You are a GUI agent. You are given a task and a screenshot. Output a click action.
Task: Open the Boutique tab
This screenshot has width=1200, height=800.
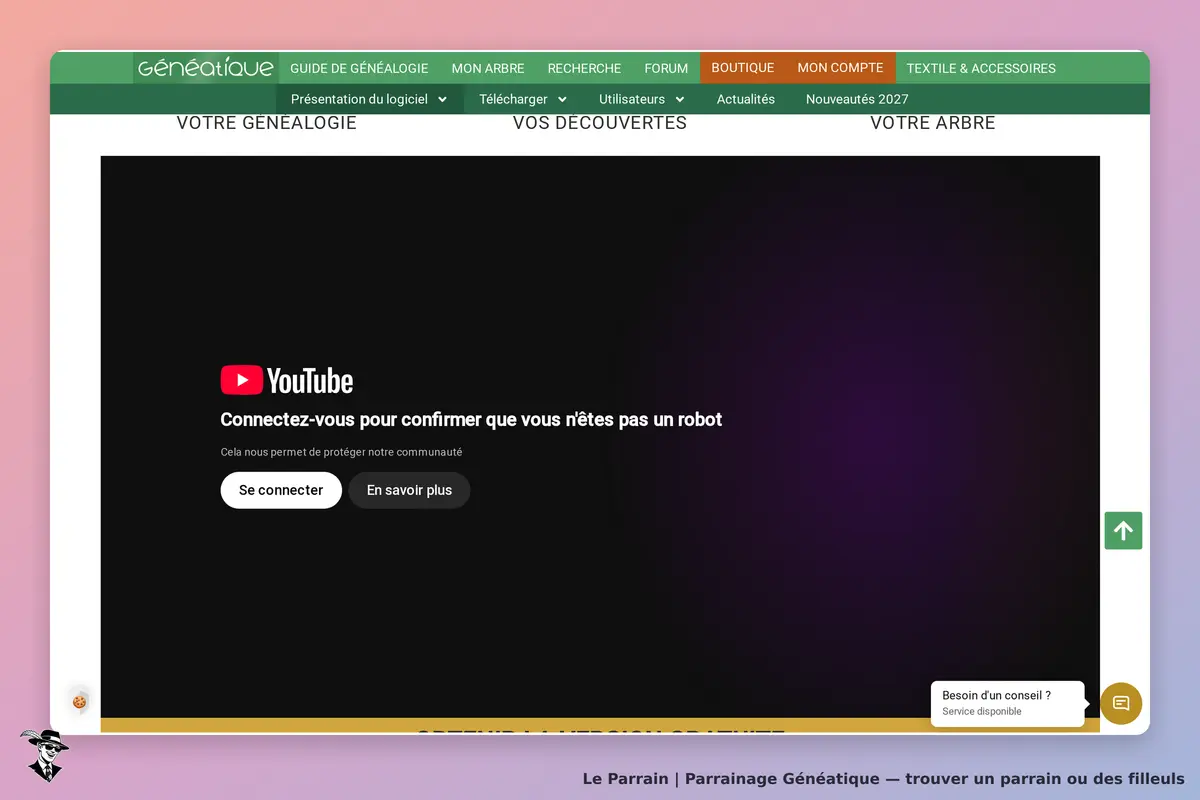(x=743, y=68)
